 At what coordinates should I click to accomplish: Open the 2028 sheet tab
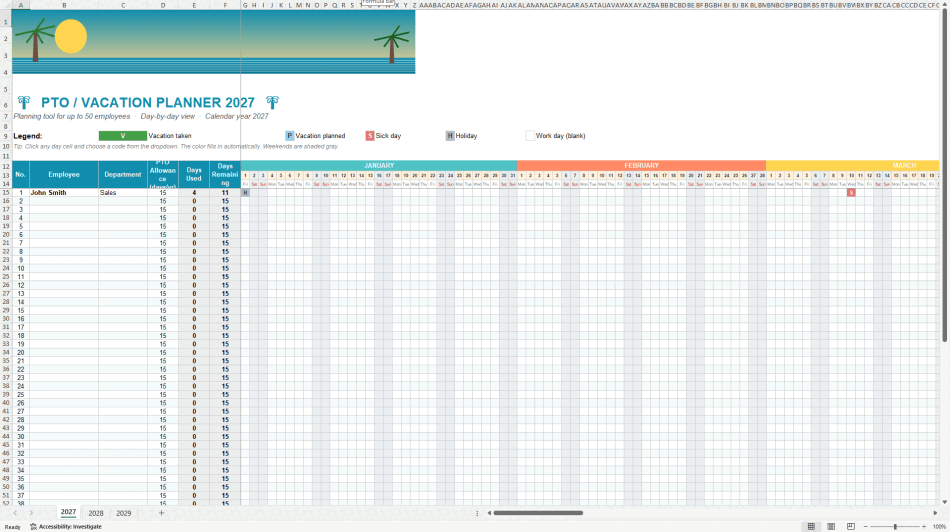96,513
